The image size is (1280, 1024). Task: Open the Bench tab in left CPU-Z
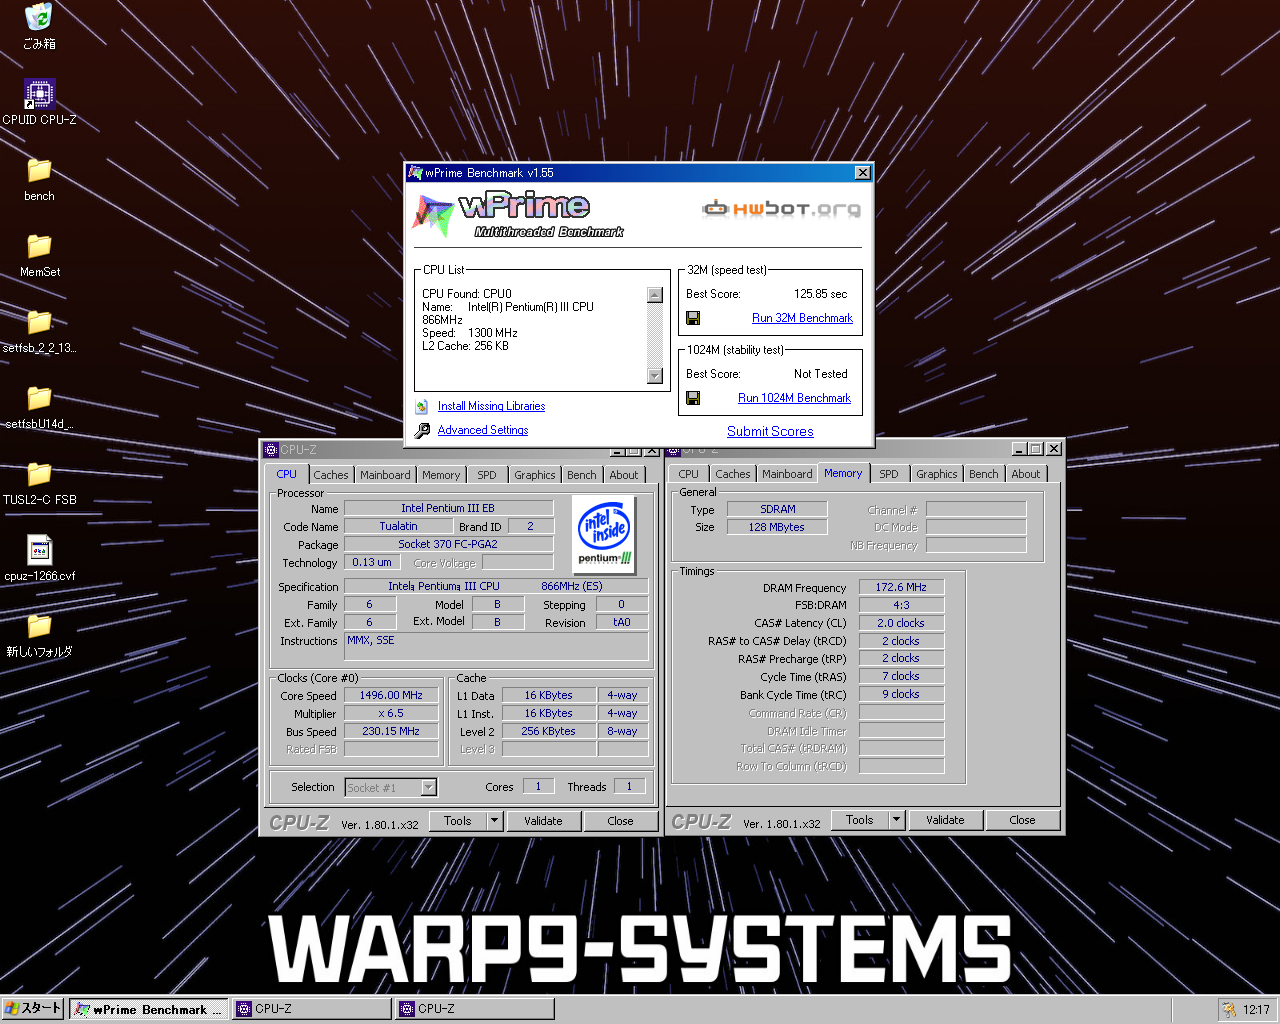tap(582, 475)
